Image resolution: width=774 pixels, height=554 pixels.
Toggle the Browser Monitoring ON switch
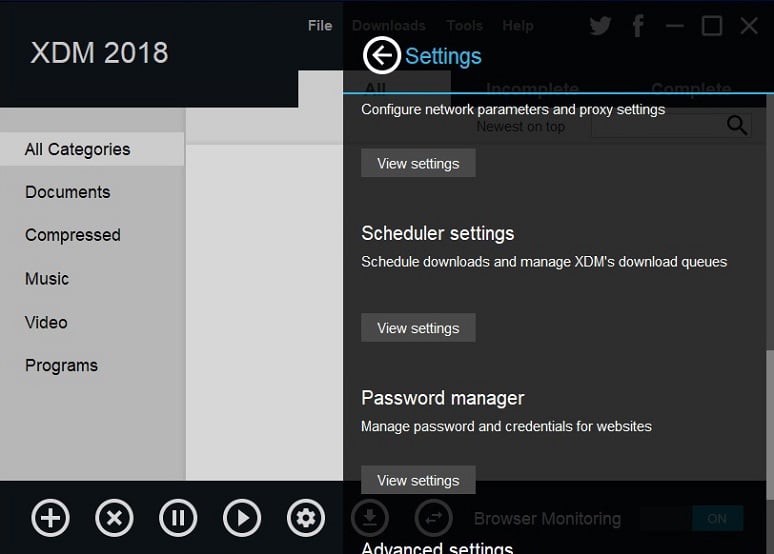[x=716, y=519]
